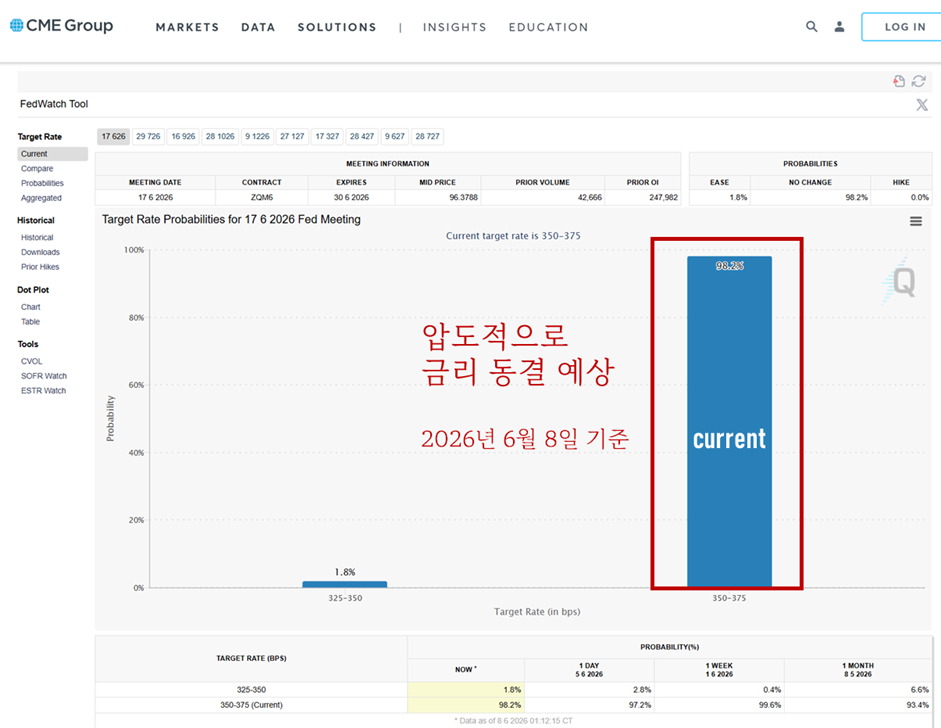The width and height of the screenshot is (941, 728).
Task: Open the chart hamburger menu icon
Action: 916,221
